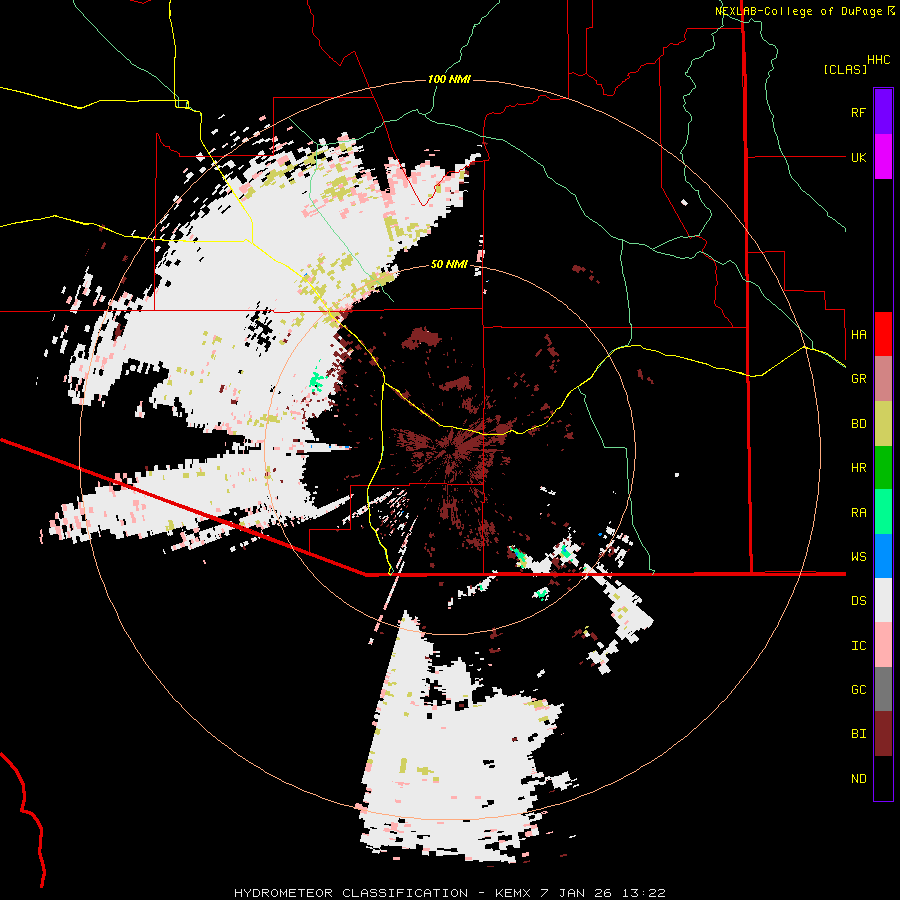The height and width of the screenshot is (900, 900).
Task: Select the BI dark red legend swatch
Action: click(x=883, y=734)
